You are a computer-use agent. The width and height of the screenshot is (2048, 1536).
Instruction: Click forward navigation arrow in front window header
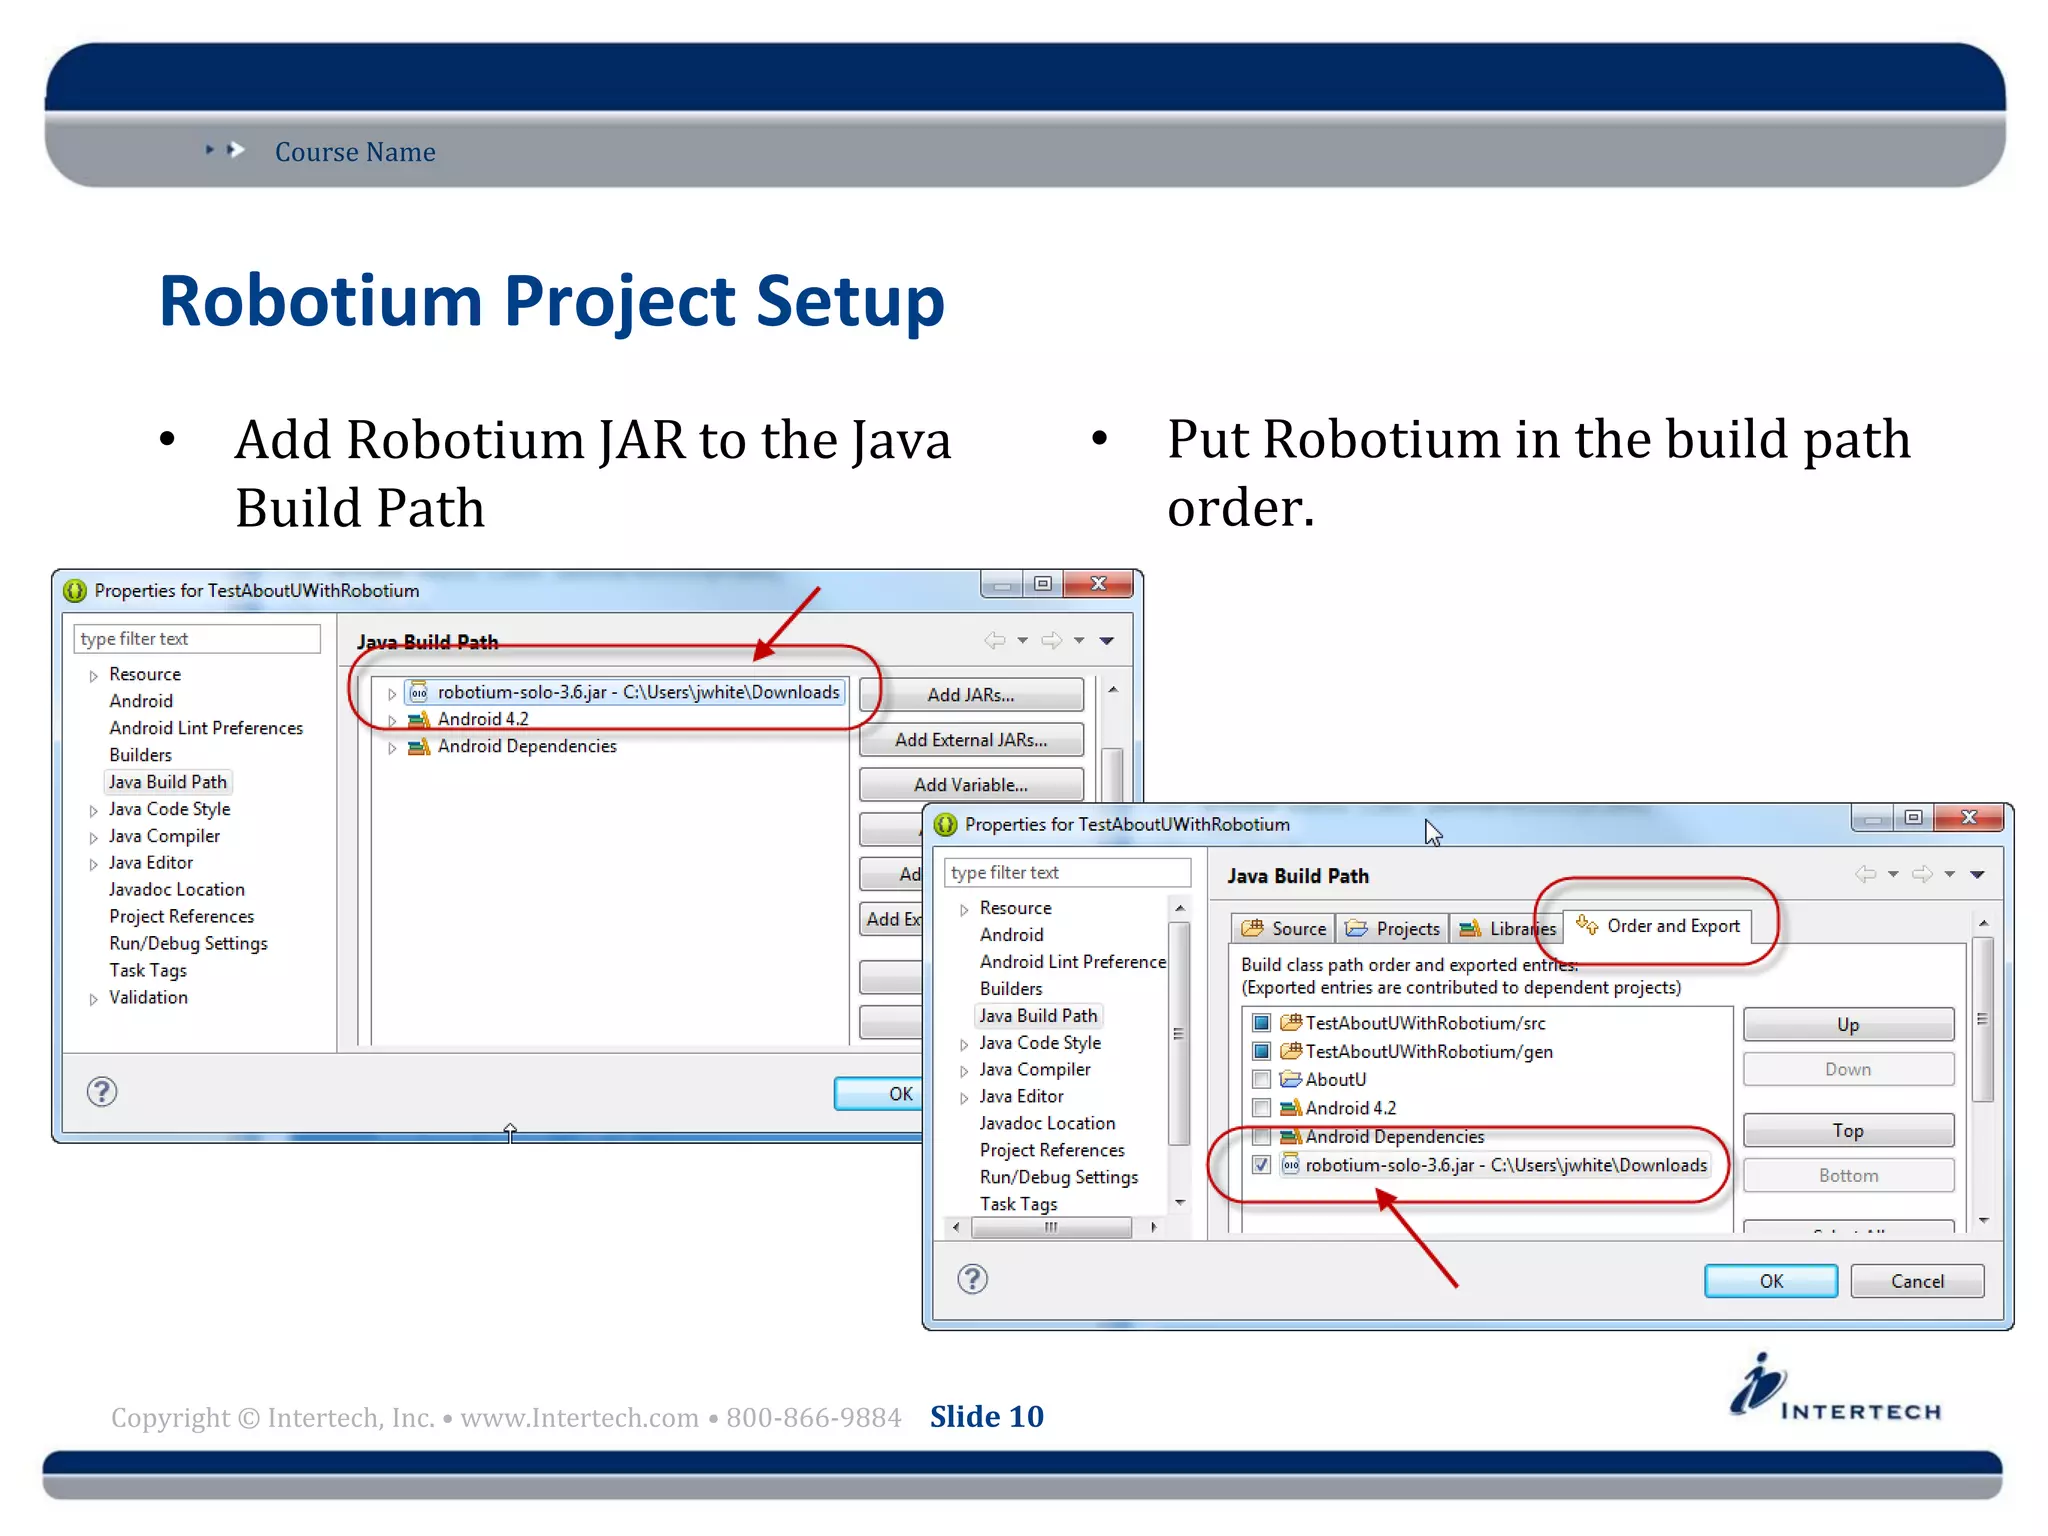pyautogui.click(x=1922, y=874)
